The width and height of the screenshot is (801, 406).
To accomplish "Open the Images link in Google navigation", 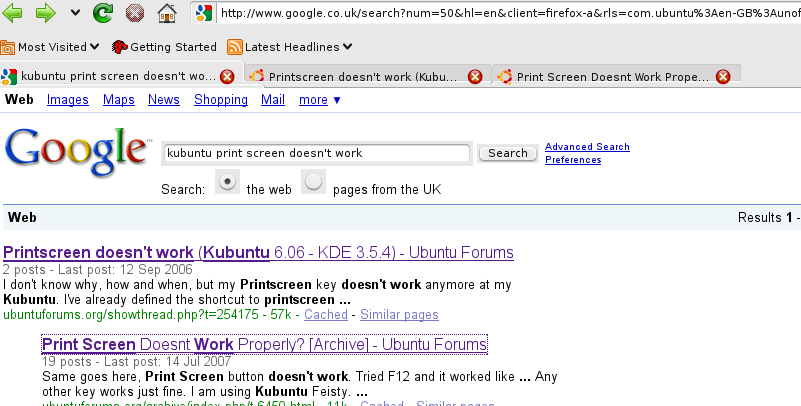I will click(68, 100).
